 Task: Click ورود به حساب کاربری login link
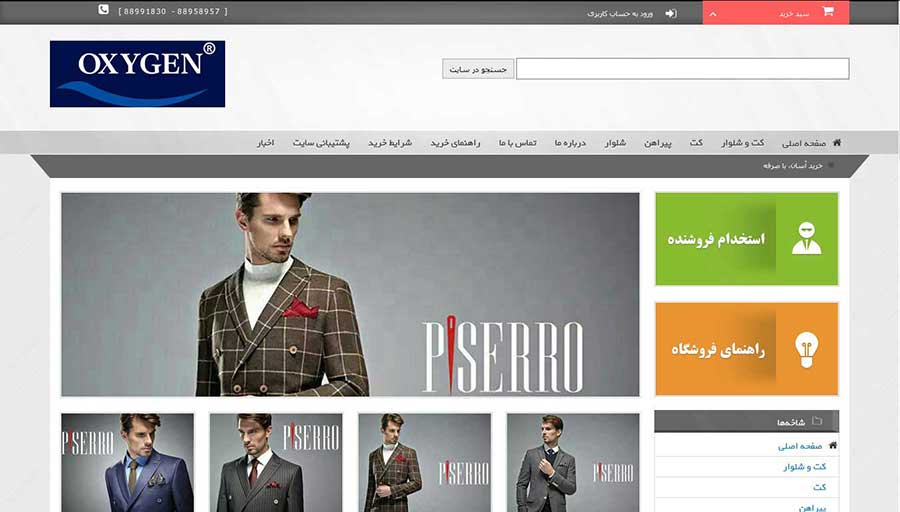tap(619, 13)
